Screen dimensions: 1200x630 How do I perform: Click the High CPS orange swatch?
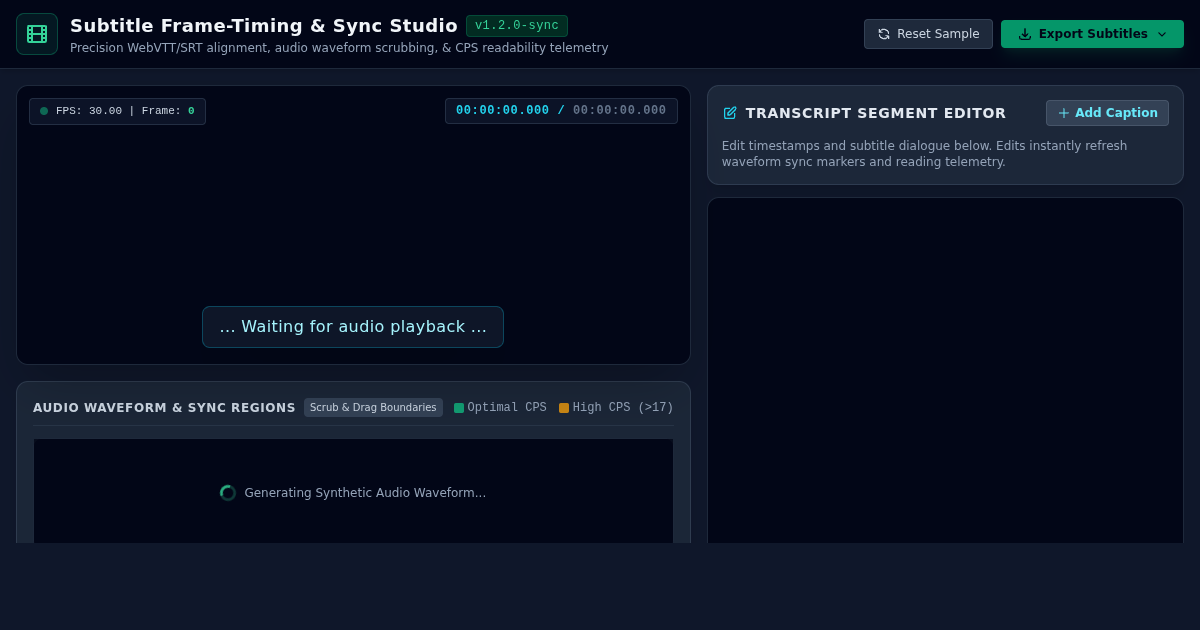(x=564, y=408)
